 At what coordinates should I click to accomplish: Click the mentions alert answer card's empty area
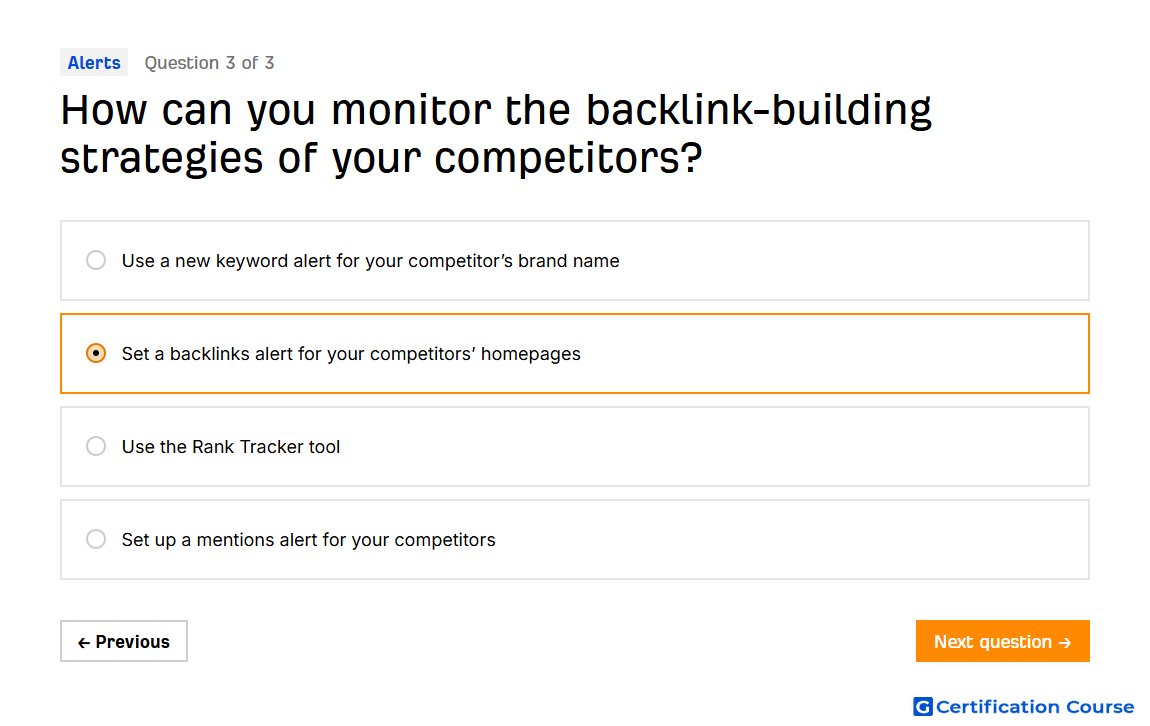click(x=792, y=540)
